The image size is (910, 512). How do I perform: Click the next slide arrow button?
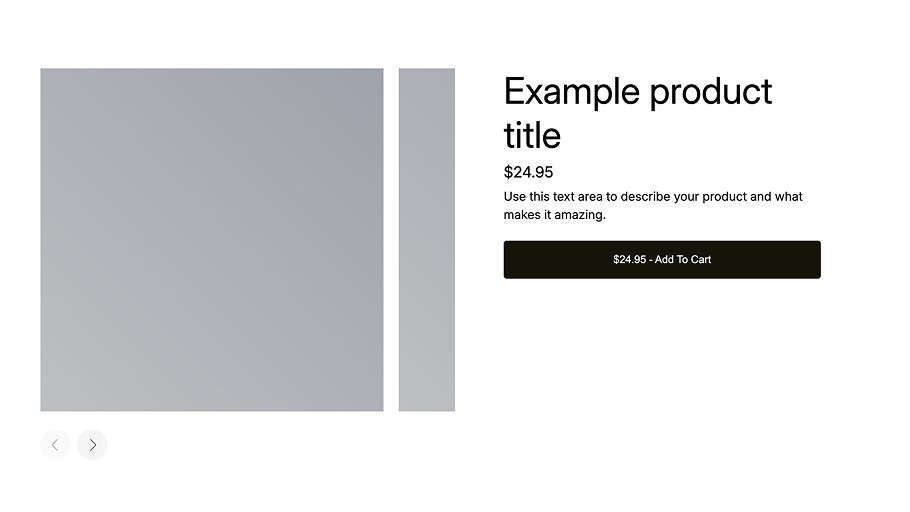coord(92,445)
